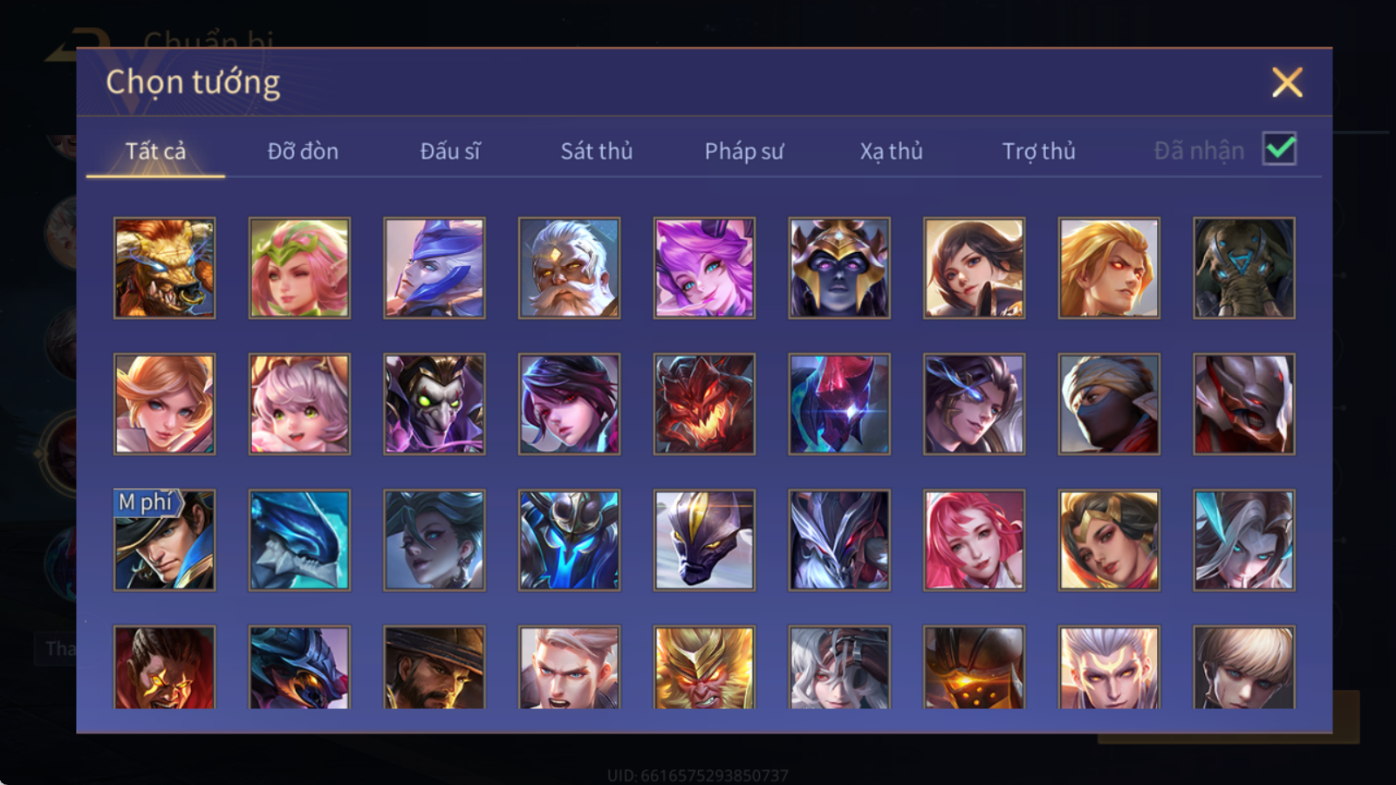
Task: Choose the golden monkey king hero
Action: pos(704,667)
